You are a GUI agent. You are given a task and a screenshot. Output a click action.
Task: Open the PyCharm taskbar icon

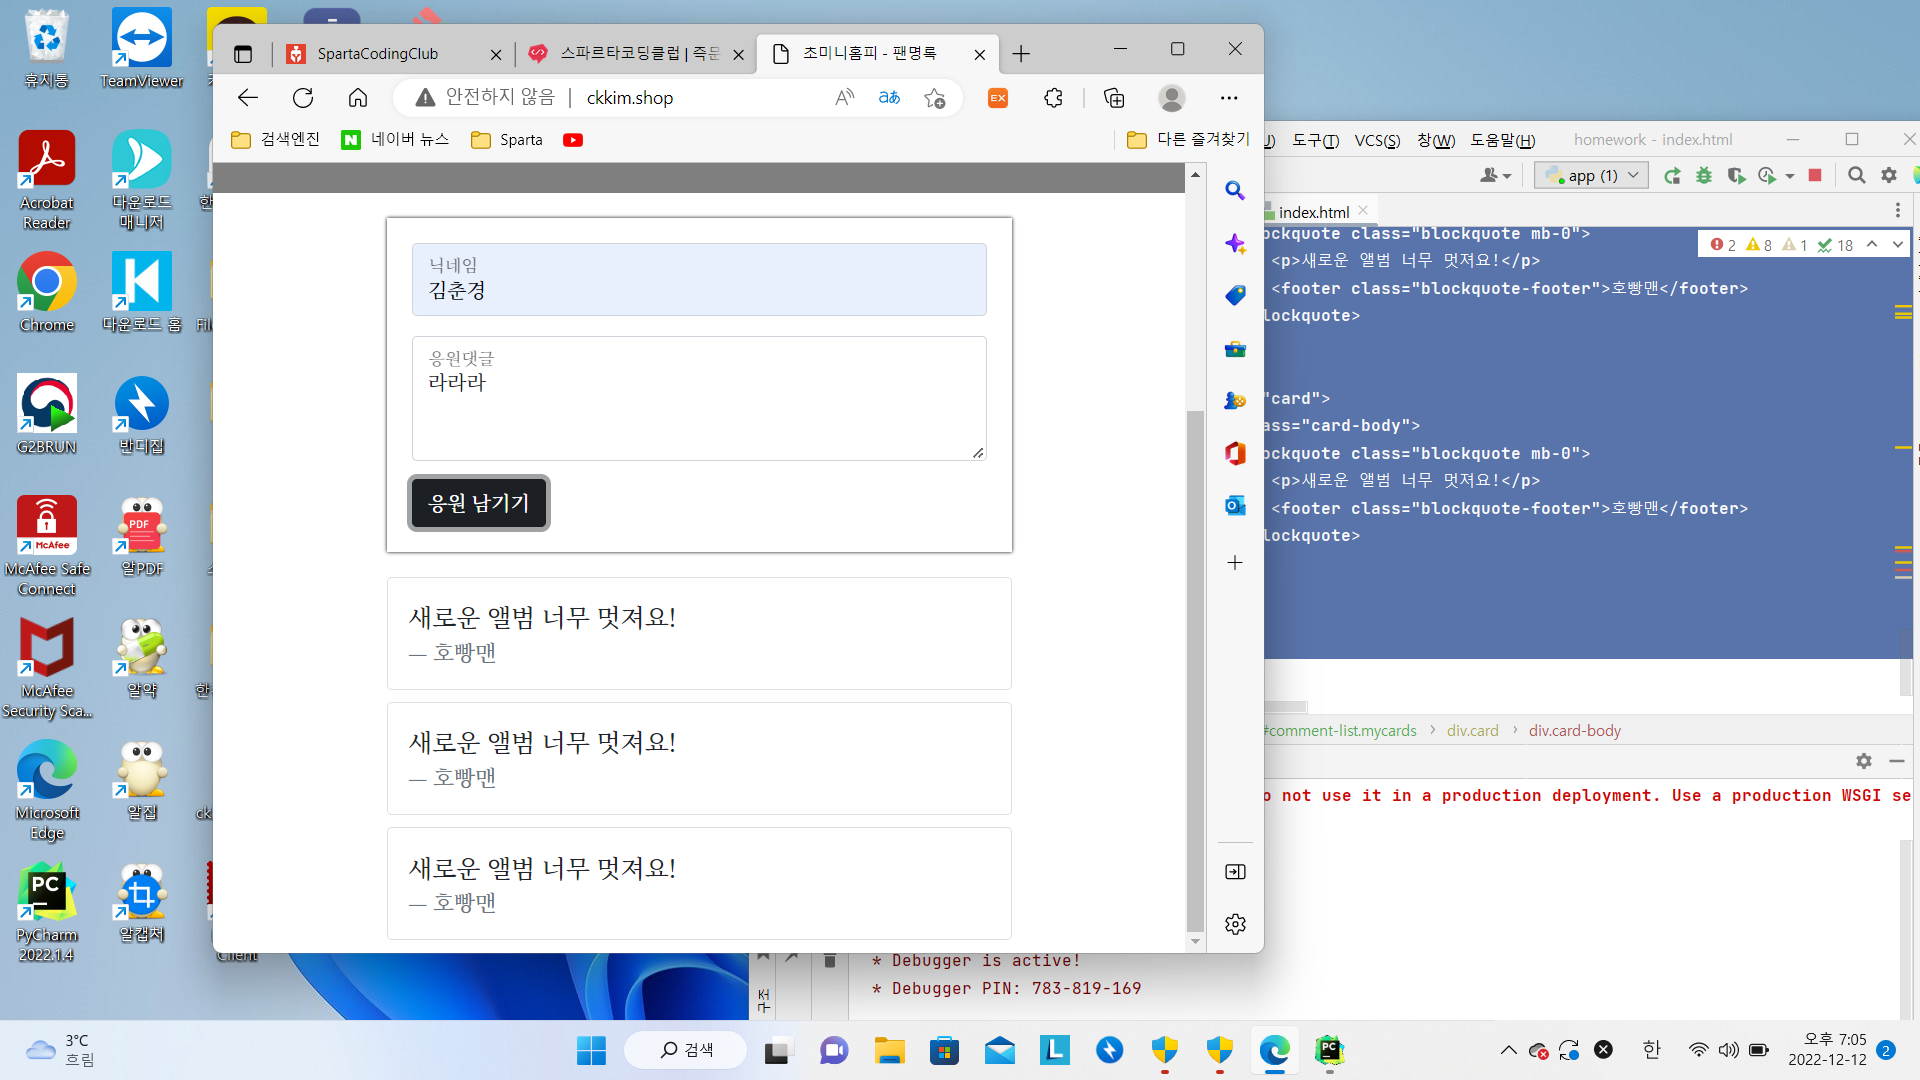tap(1329, 1050)
